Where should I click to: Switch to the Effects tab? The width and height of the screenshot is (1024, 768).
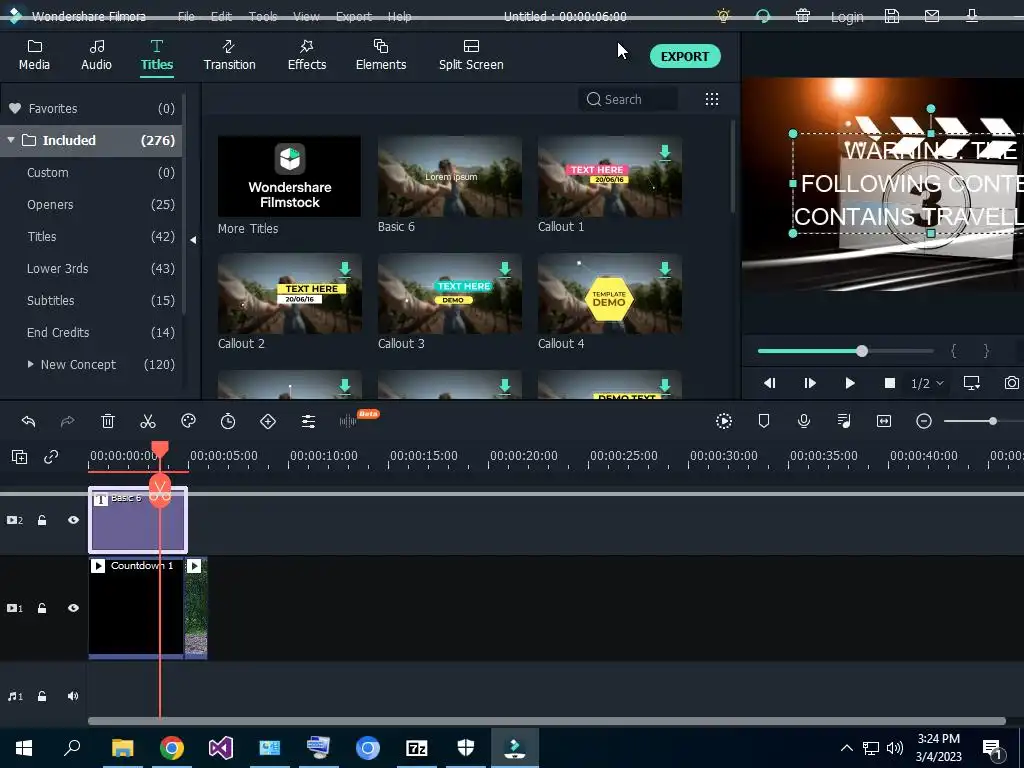pos(307,56)
